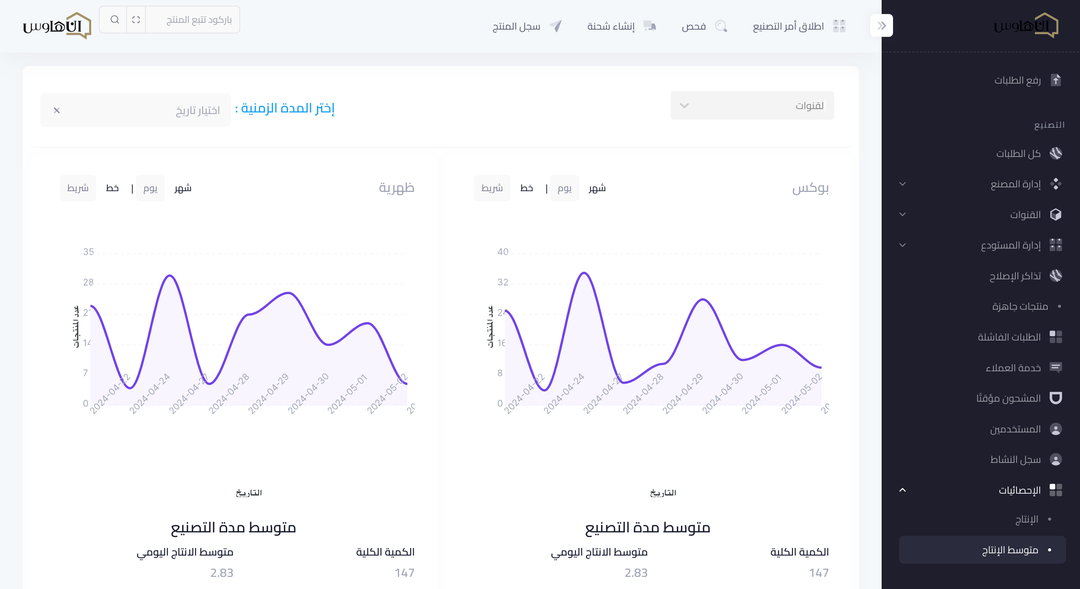Click the تذاكر الإصلاح sidebar icon

pyautogui.click(x=1056, y=276)
